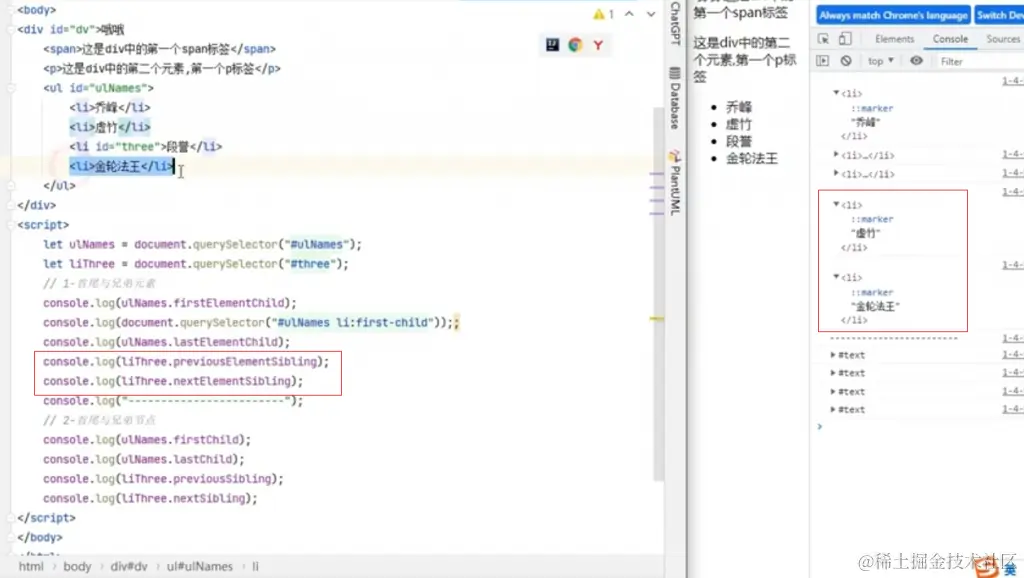Click console.log(liThree.previousSibling) line
The width and height of the screenshot is (1024, 578).
163,479
